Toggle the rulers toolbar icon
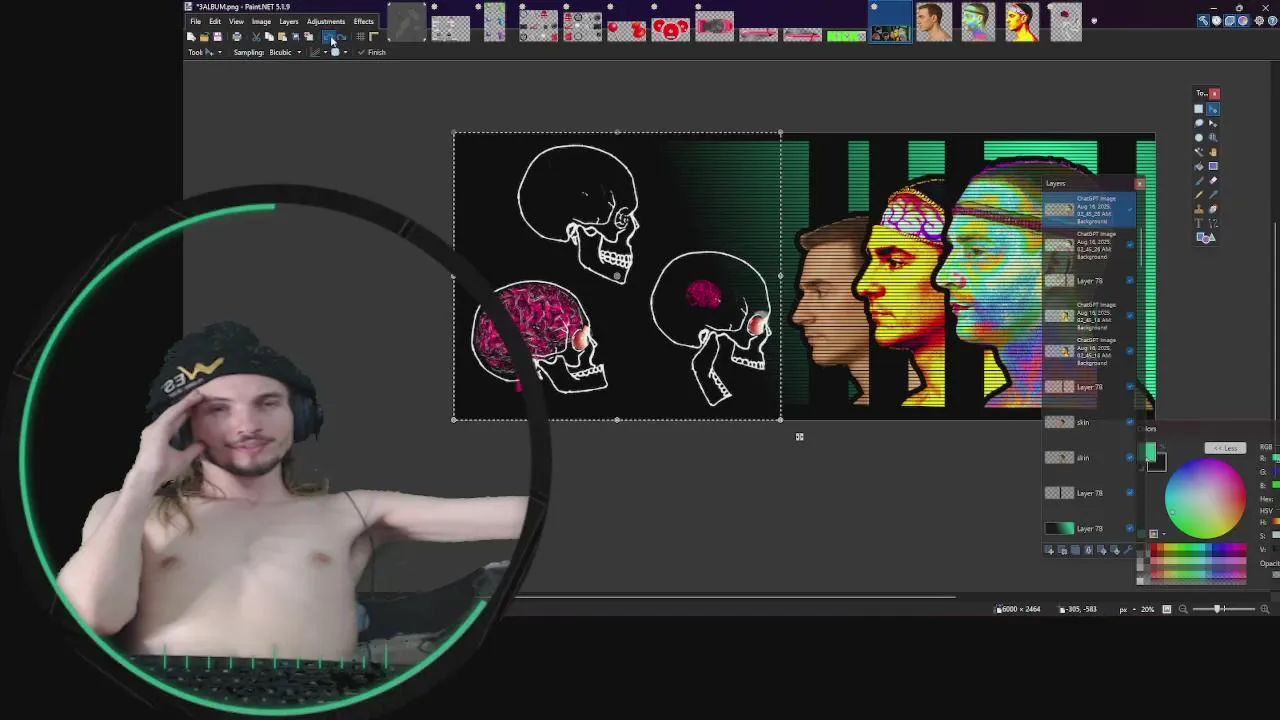The height and width of the screenshot is (720, 1280). pyautogui.click(x=374, y=37)
